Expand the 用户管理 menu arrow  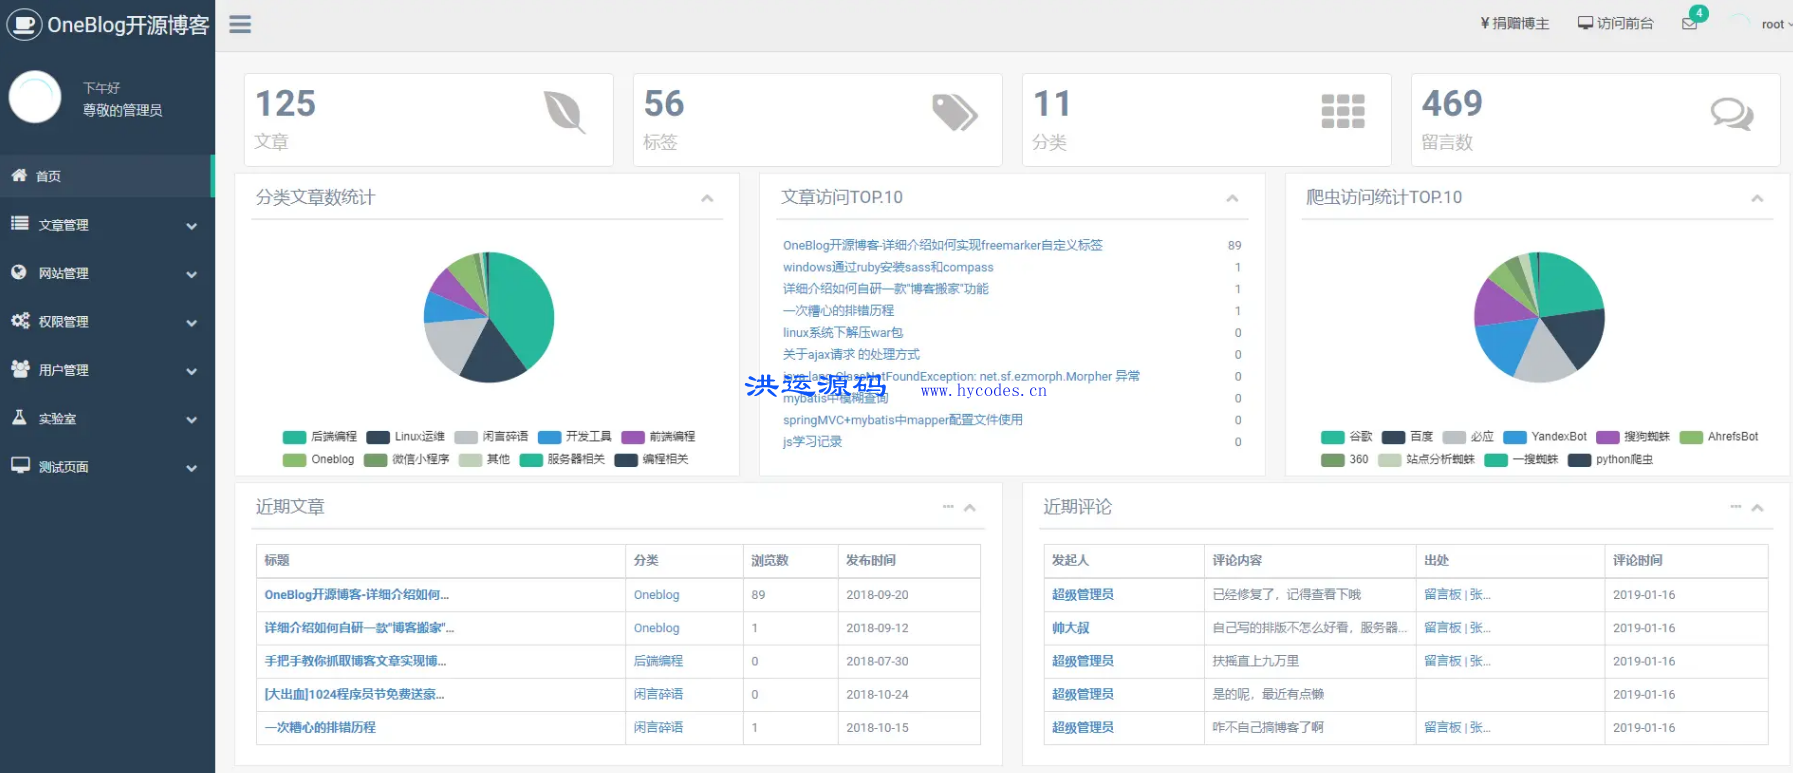tap(191, 371)
